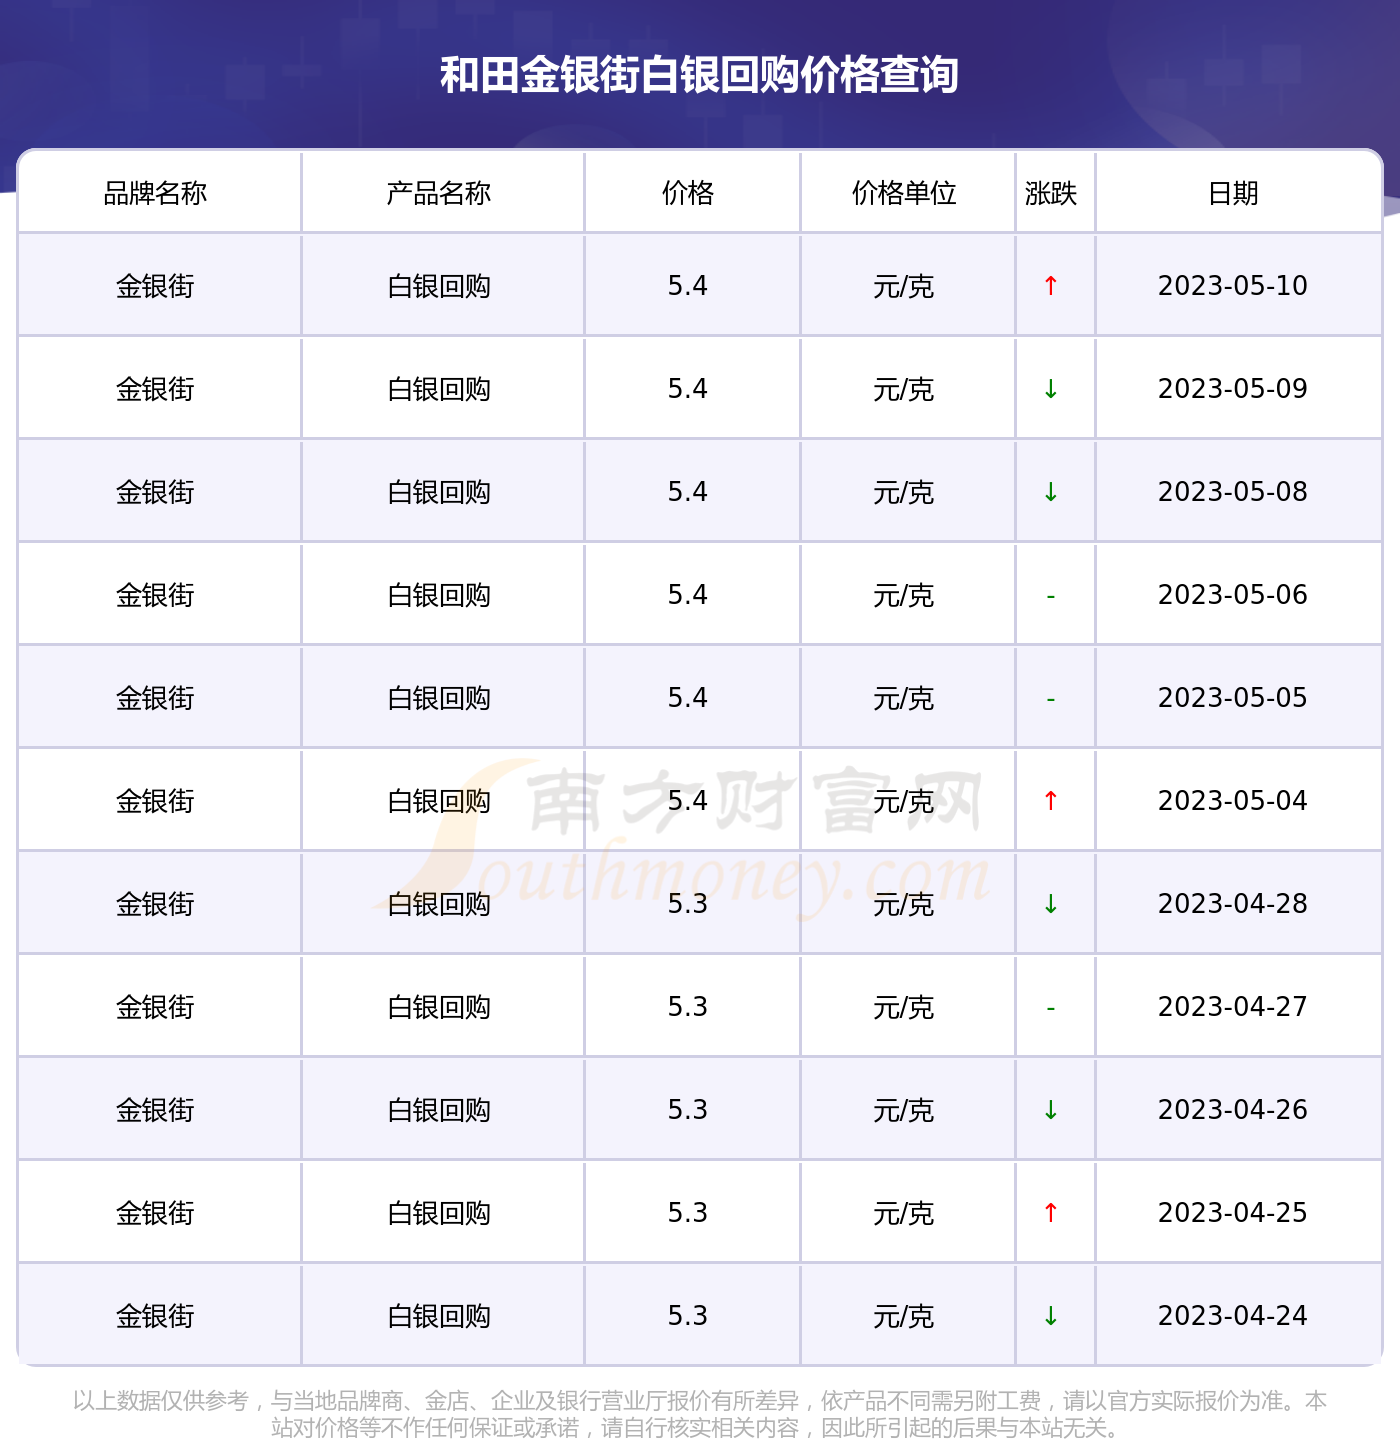Click the 涨跌 column header

1051,193
